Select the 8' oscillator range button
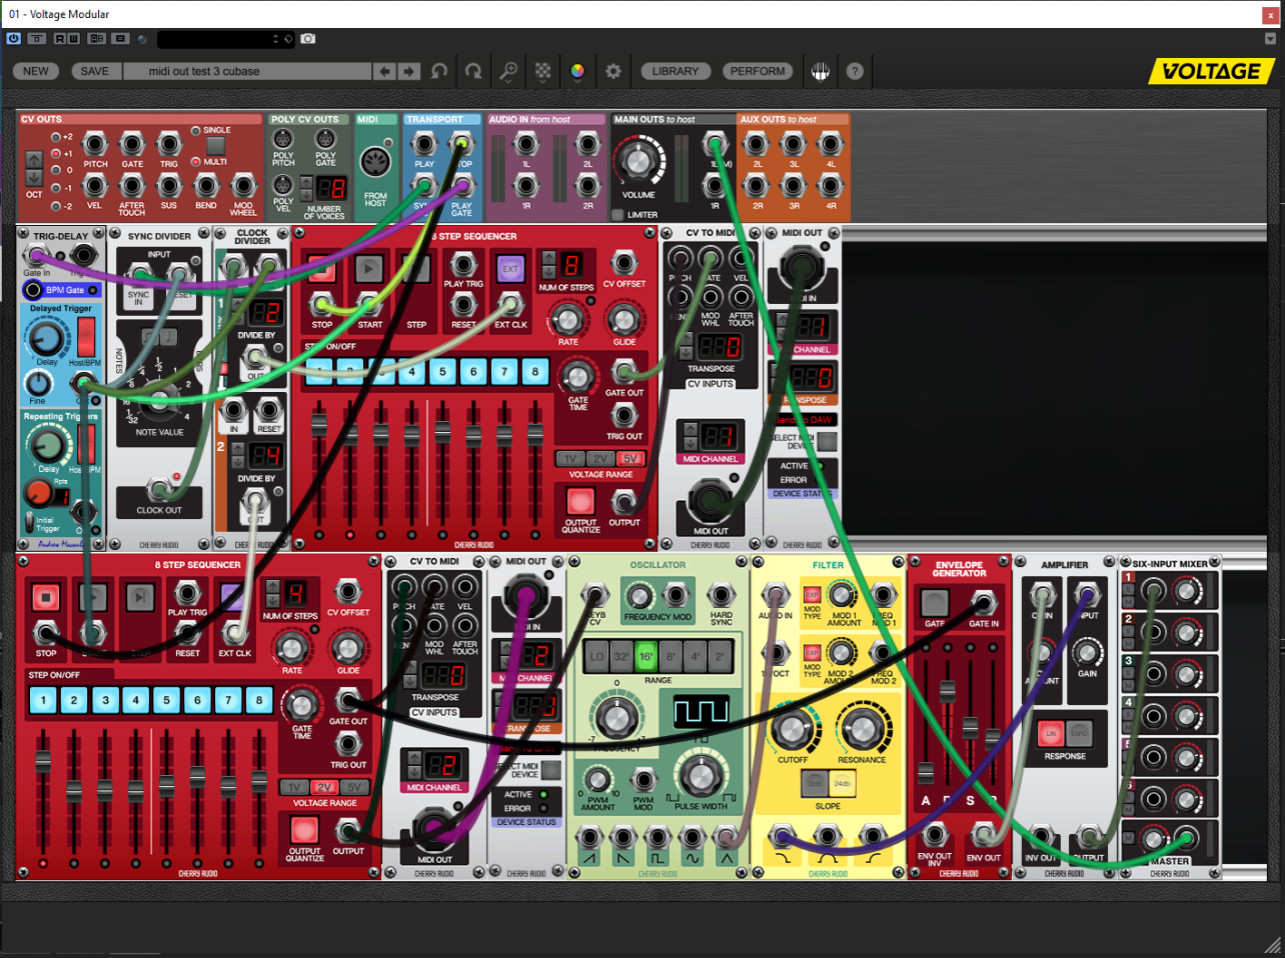The height and width of the screenshot is (958, 1285). tap(669, 657)
